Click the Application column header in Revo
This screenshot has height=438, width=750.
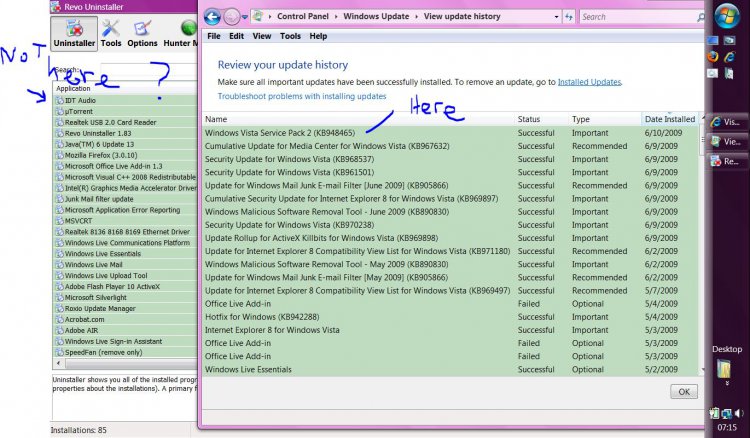pos(125,88)
